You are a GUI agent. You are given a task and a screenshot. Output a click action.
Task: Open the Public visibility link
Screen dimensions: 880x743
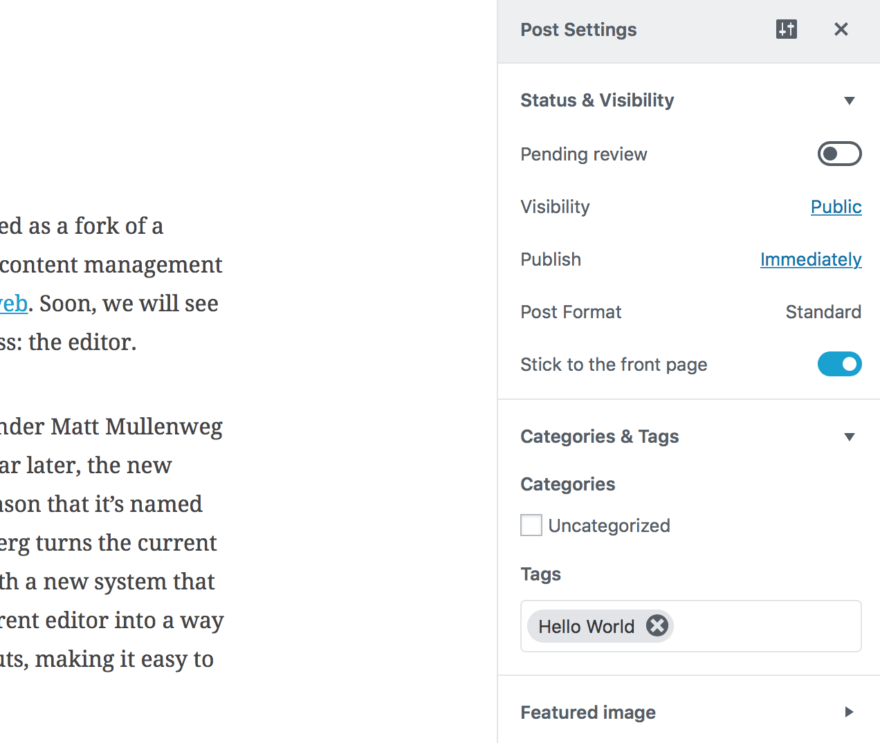point(835,207)
